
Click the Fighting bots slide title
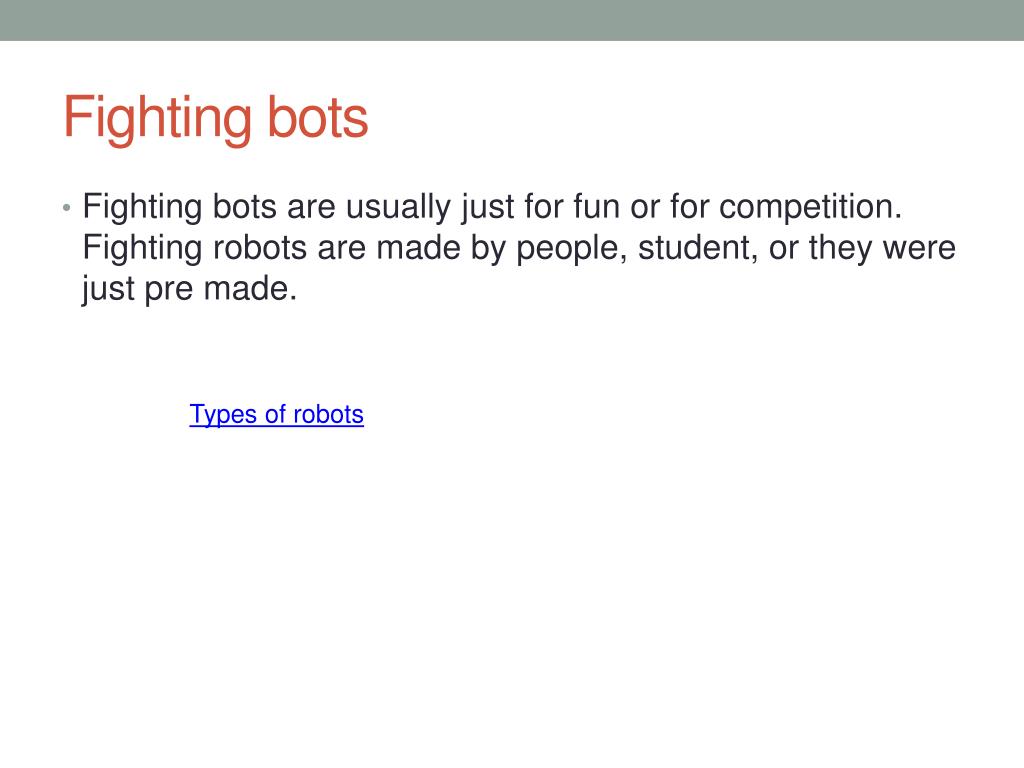coord(216,118)
